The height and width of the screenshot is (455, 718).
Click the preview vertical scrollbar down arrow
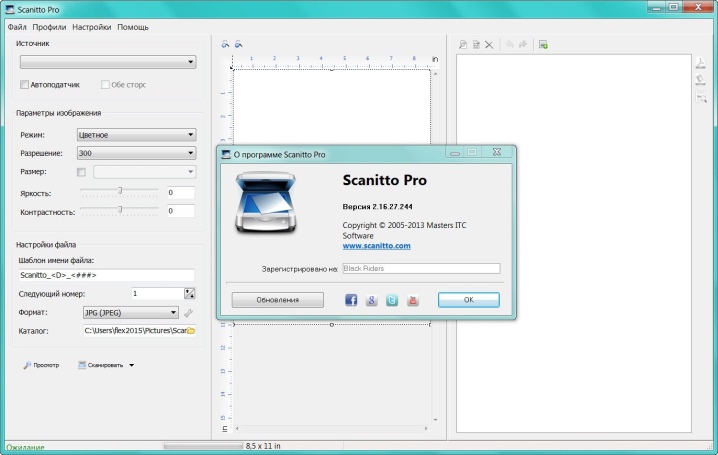point(435,419)
